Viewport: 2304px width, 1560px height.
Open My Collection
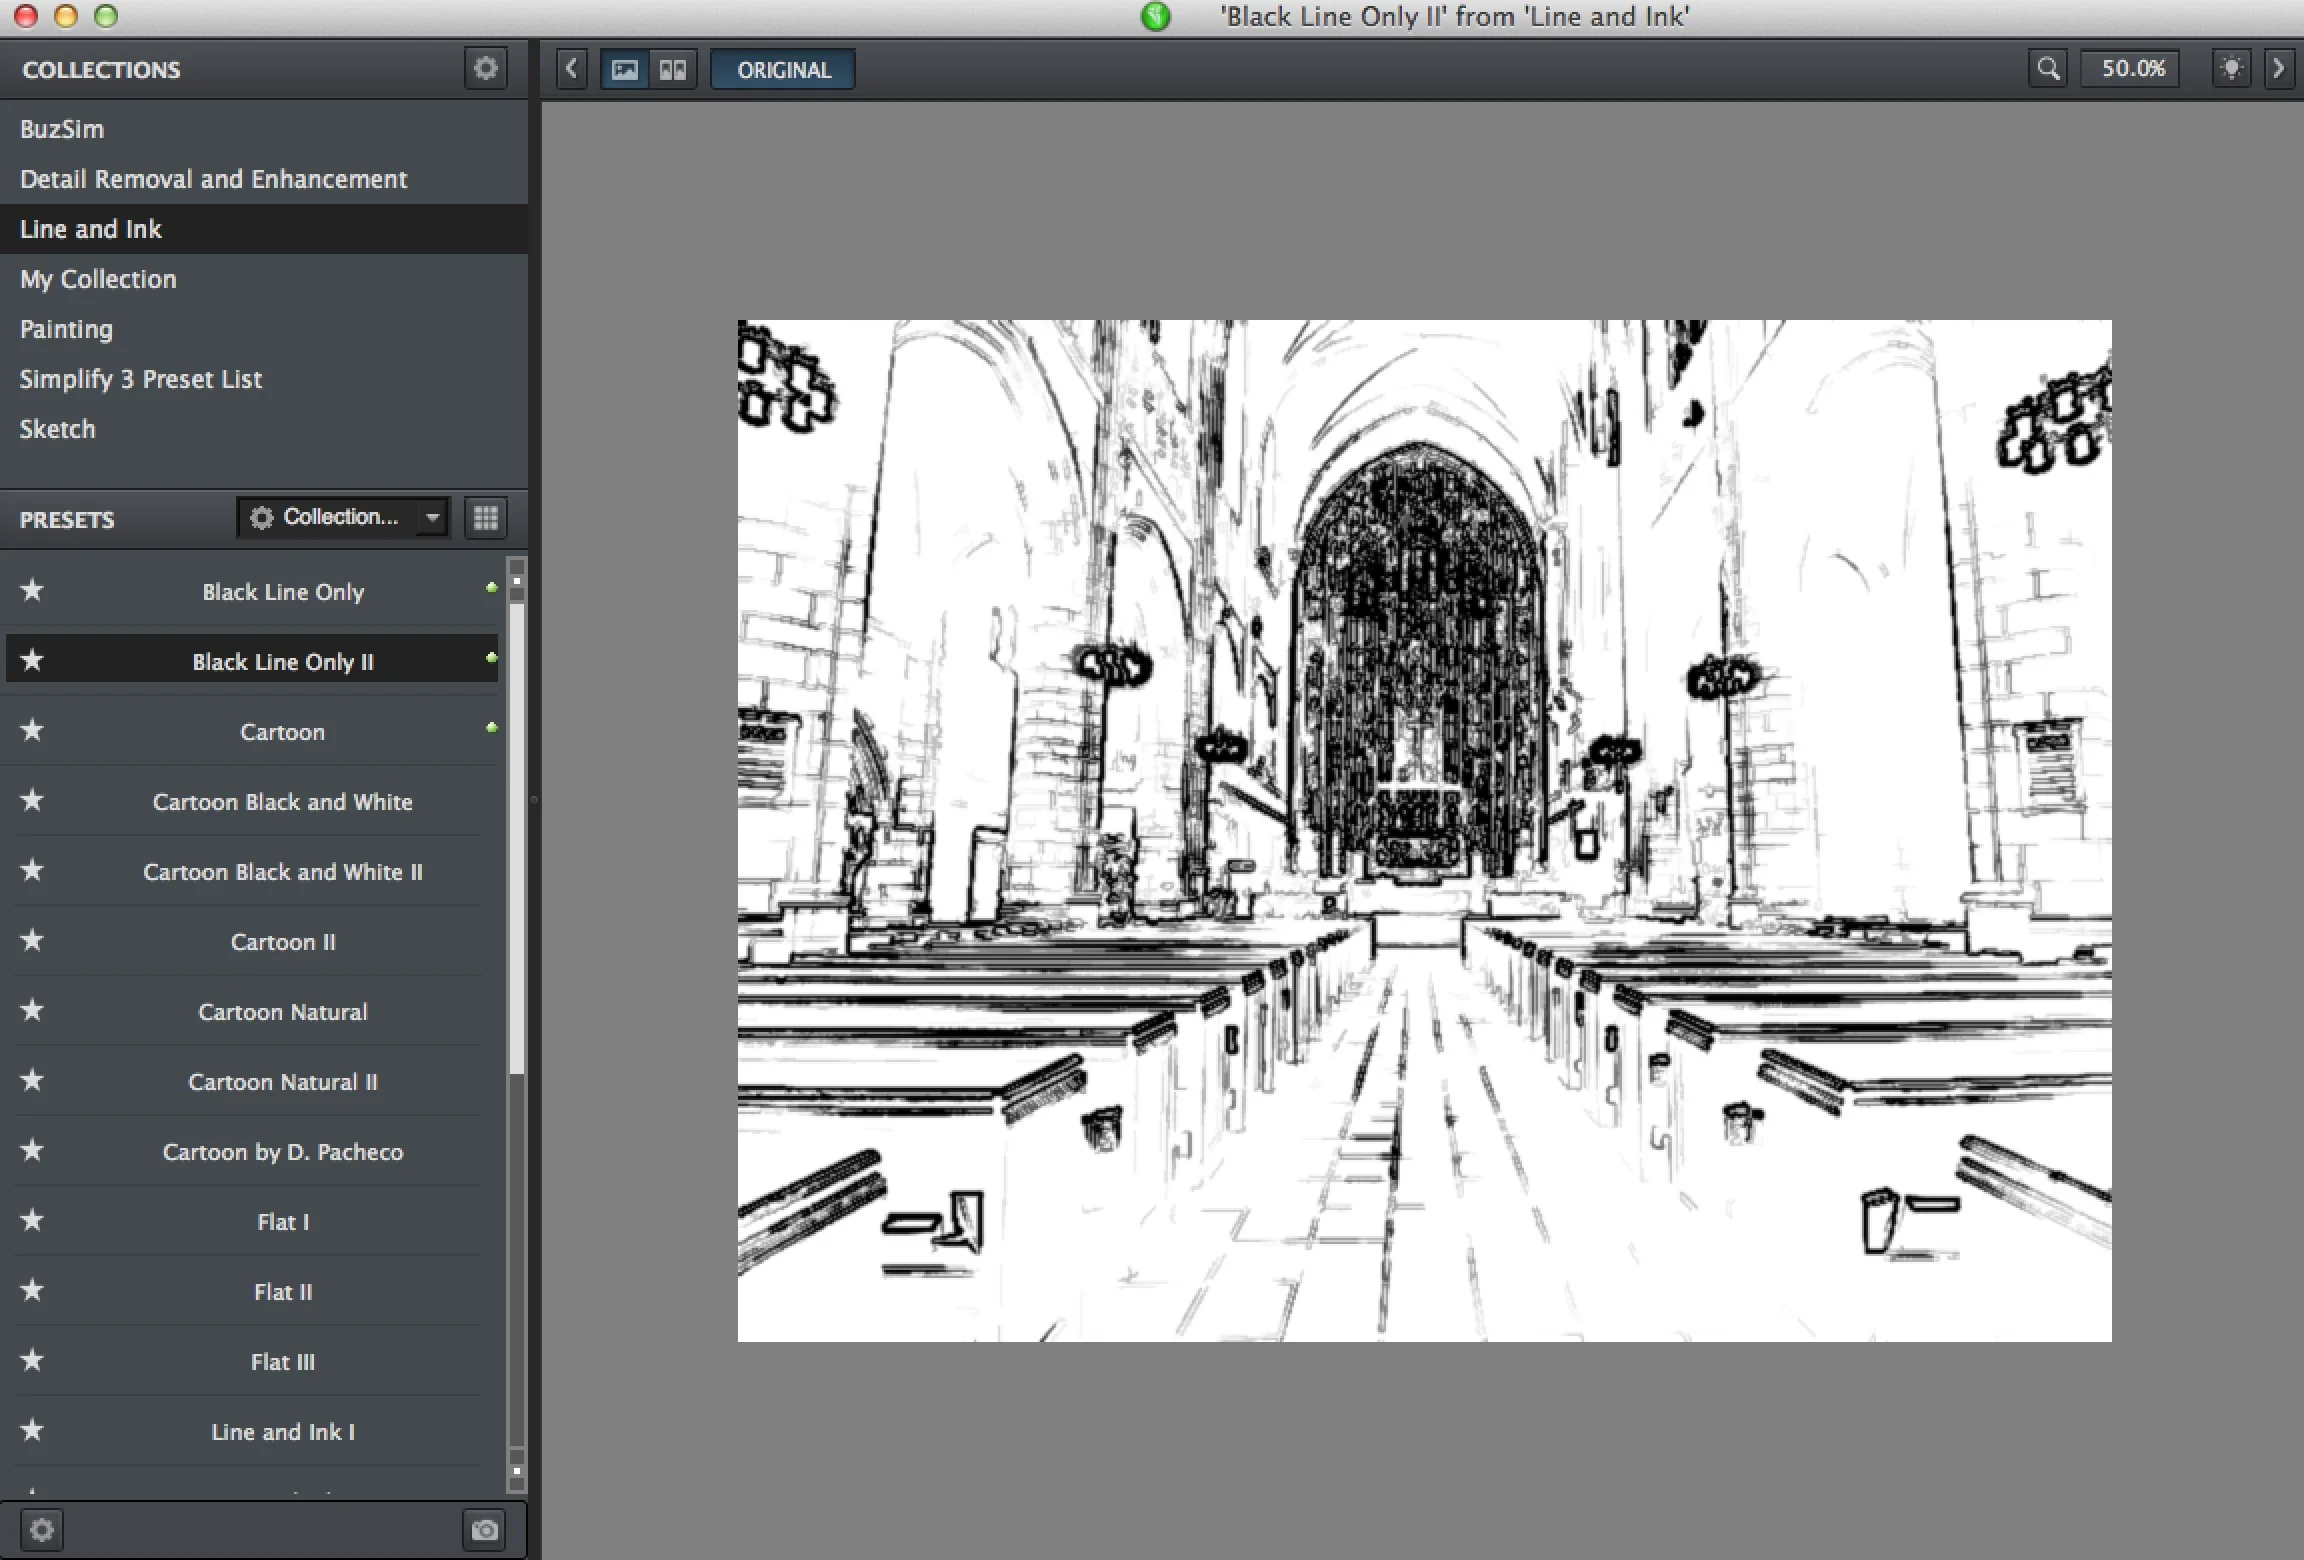point(264,279)
